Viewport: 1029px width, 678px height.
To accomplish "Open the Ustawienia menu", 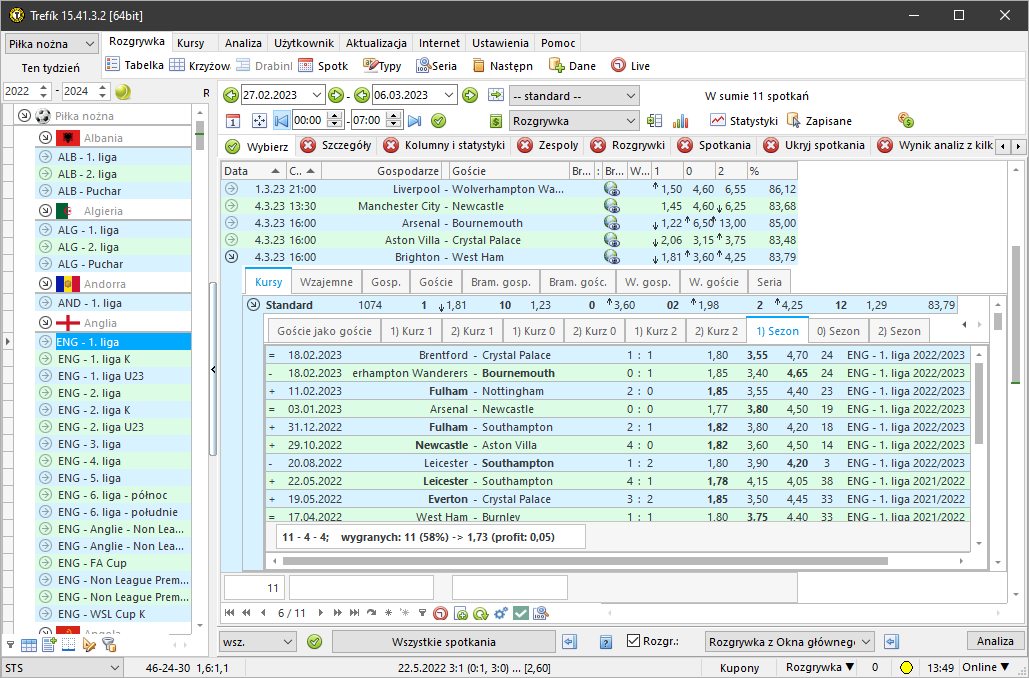I will [500, 44].
